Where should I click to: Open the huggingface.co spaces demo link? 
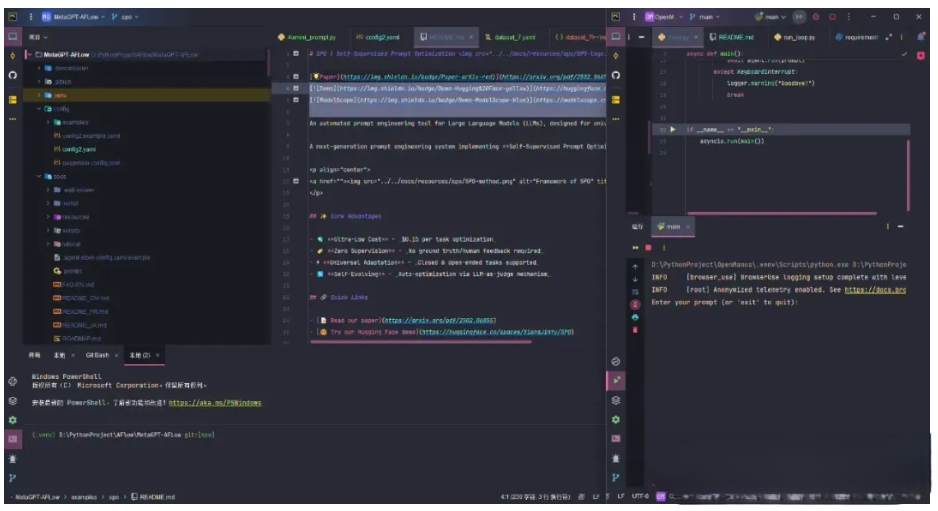click(x=497, y=332)
